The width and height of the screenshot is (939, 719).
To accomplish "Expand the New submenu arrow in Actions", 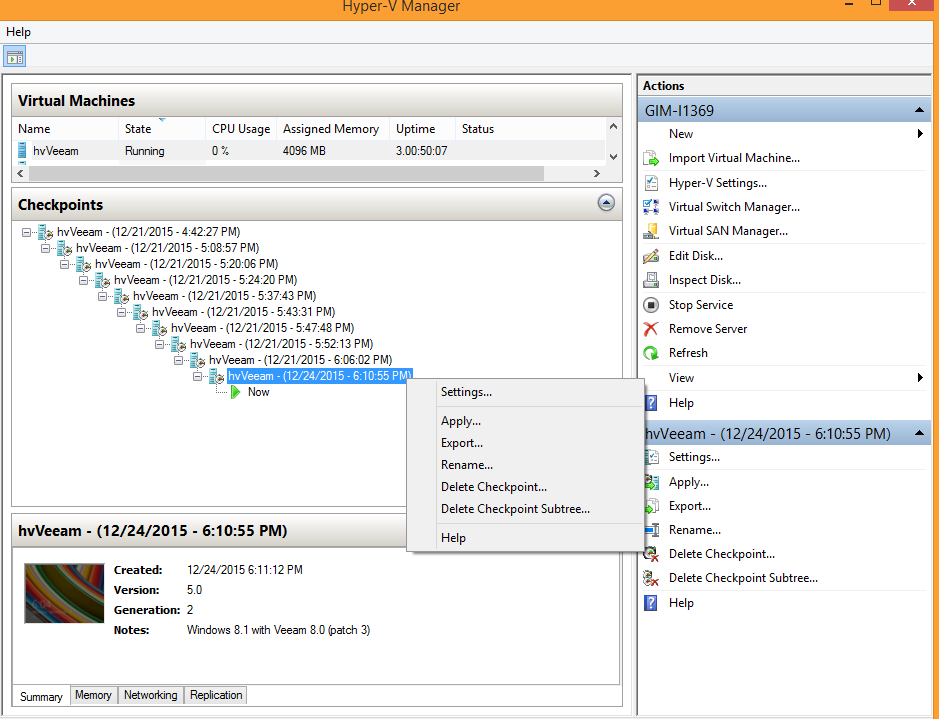I will point(919,134).
